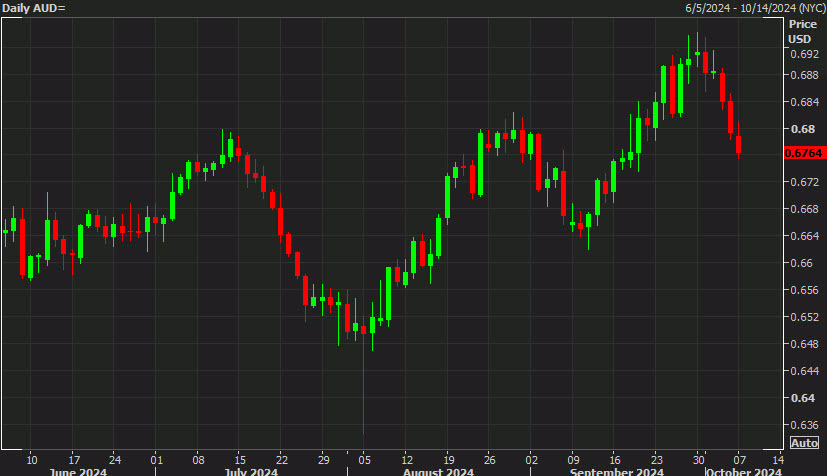Click the 0.656 price axis value

coord(804,290)
